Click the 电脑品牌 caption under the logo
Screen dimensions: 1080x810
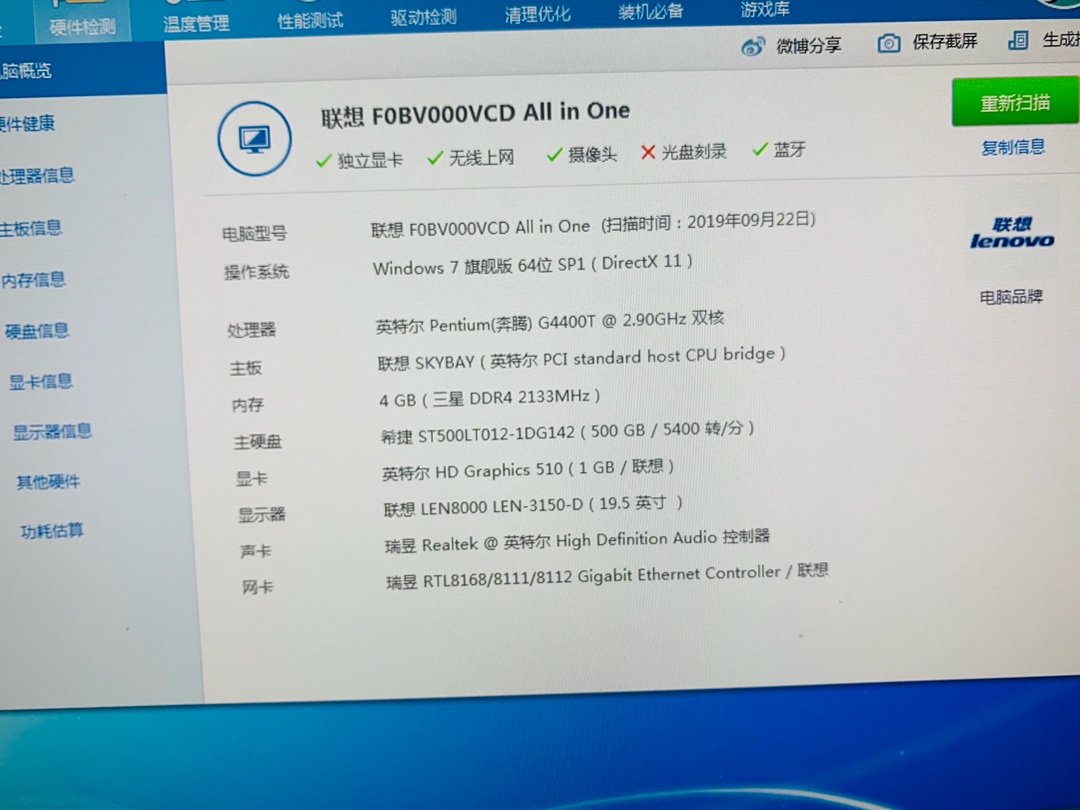click(x=1011, y=297)
